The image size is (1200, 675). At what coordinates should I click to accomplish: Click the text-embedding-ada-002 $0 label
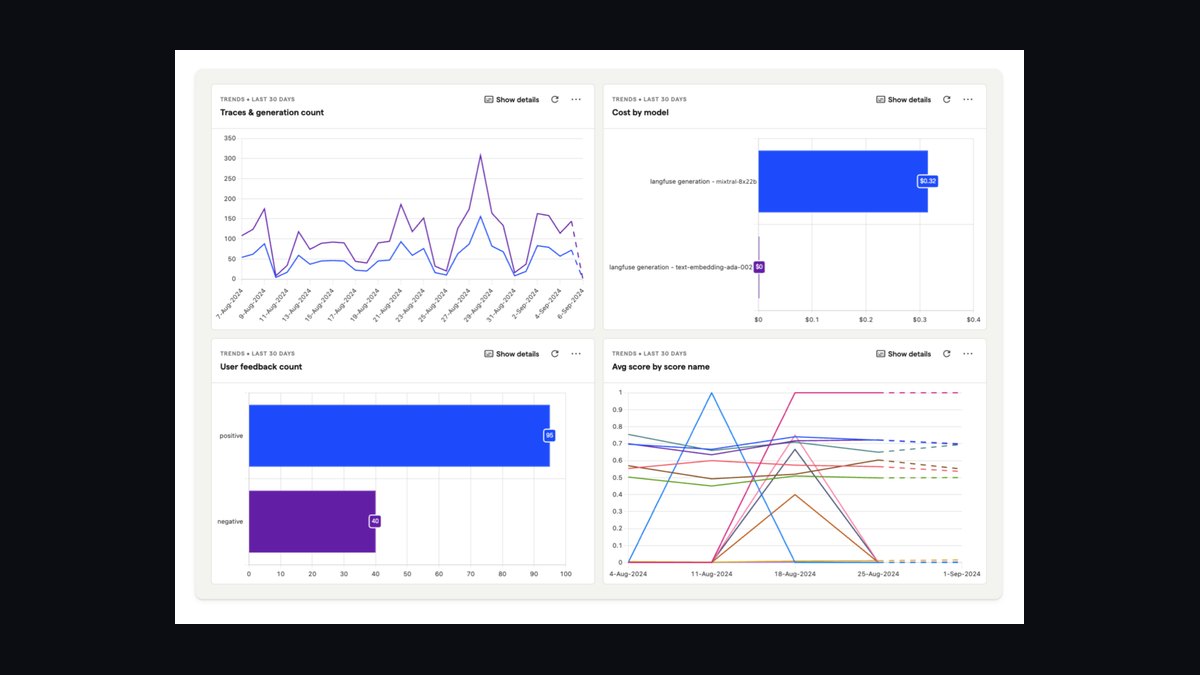[759, 267]
